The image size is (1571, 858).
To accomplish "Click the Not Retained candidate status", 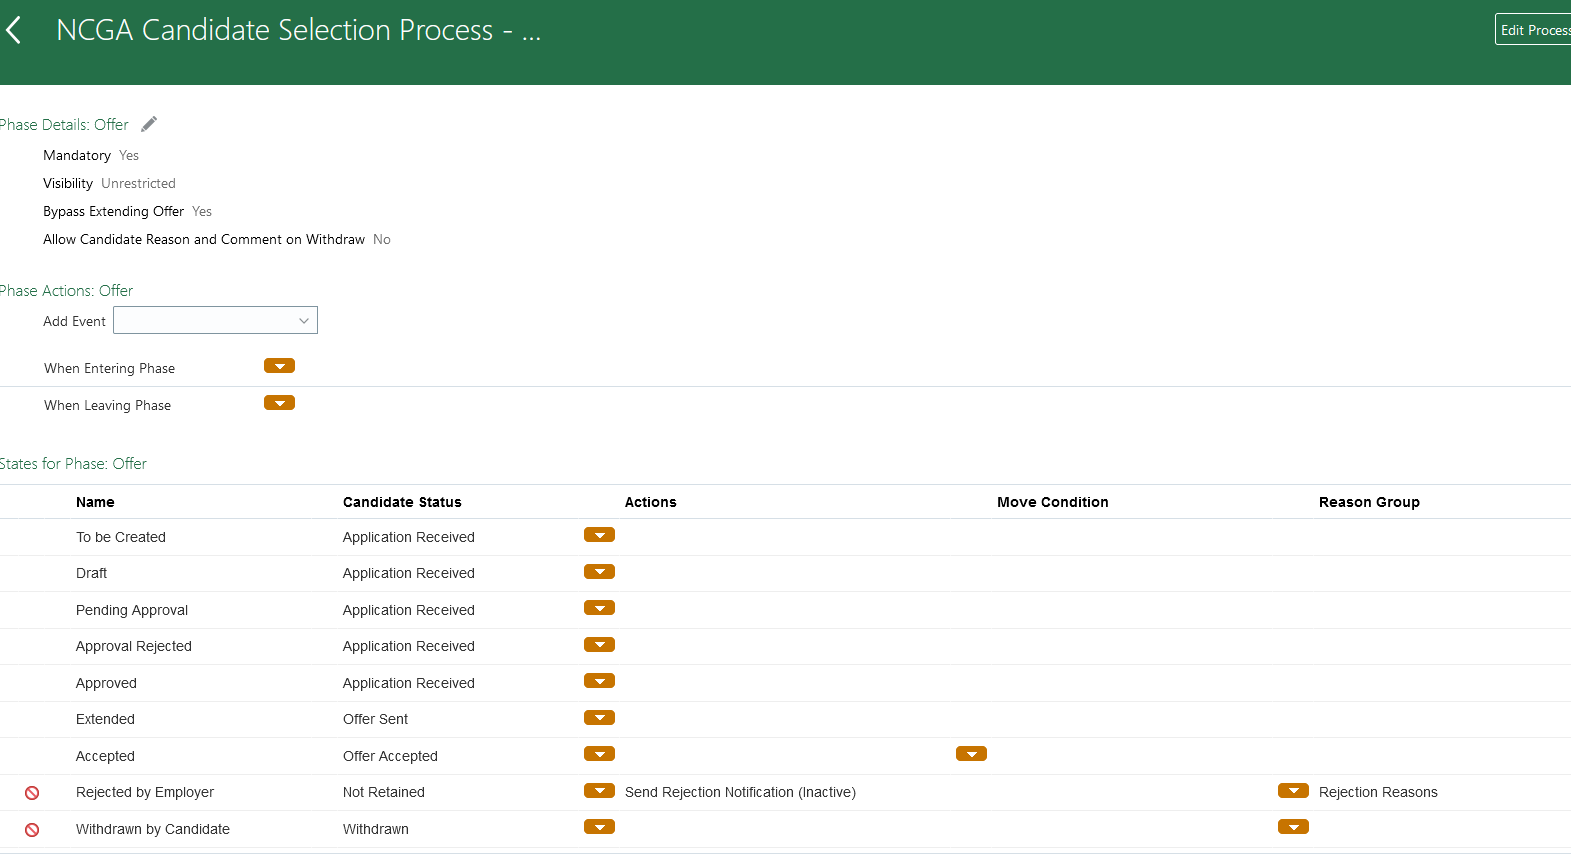I will 384,792.
